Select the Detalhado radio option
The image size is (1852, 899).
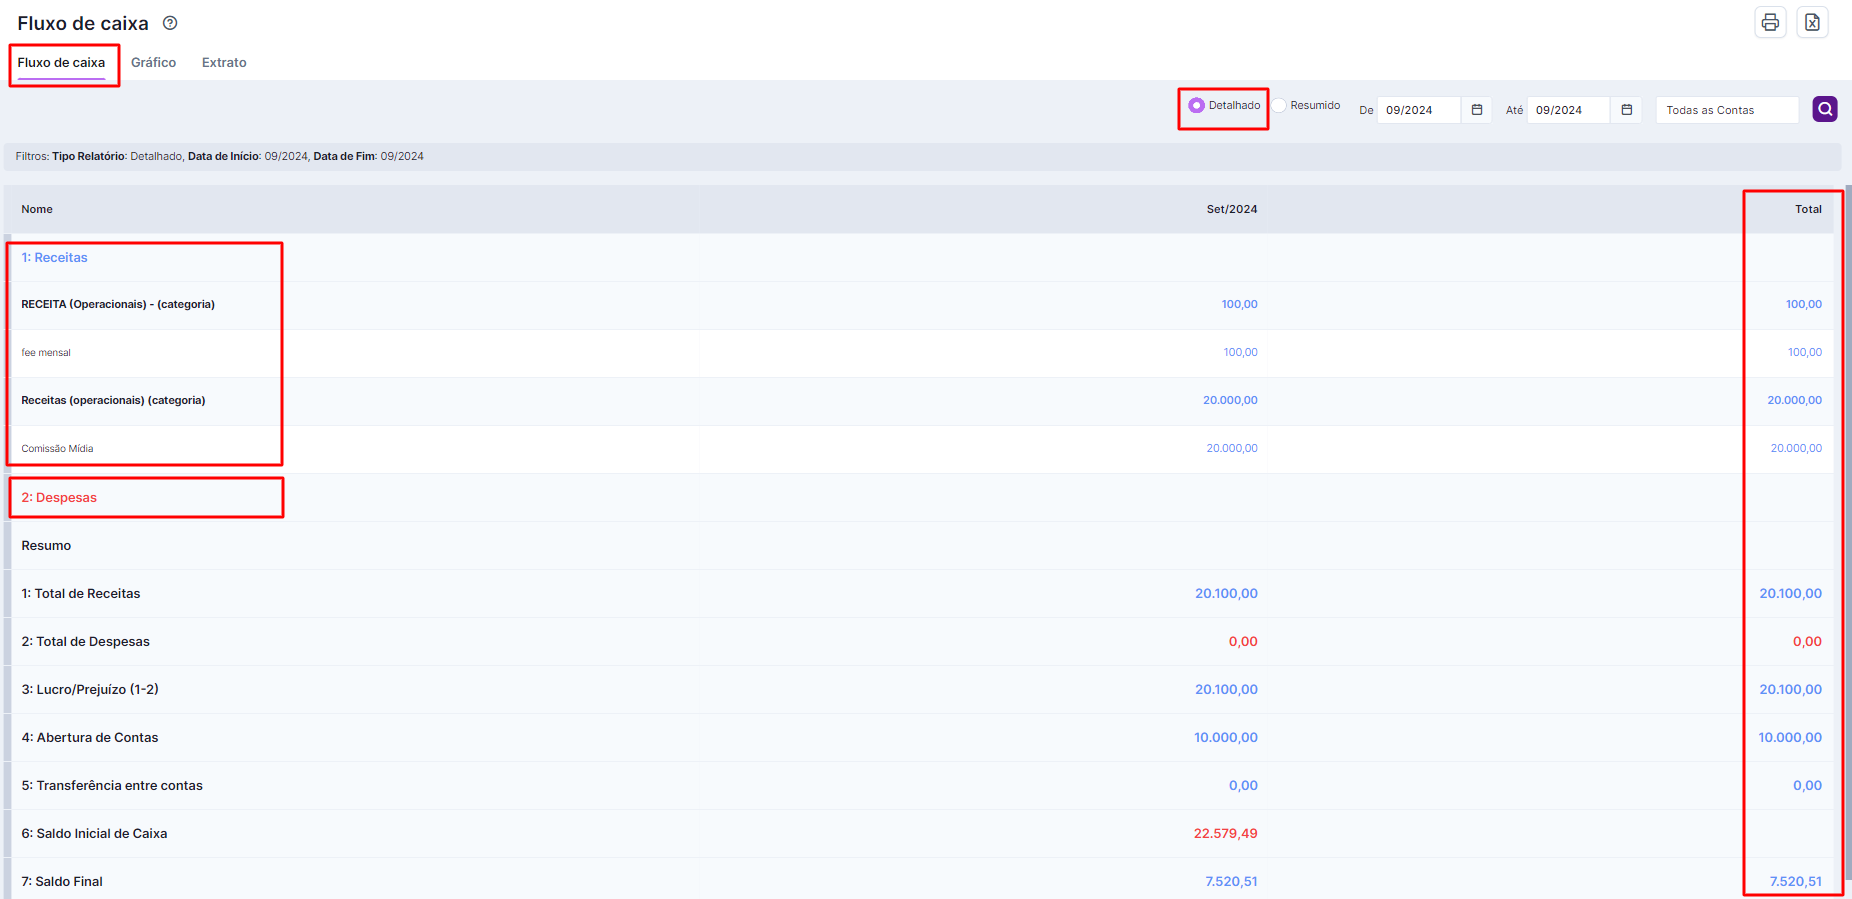[1196, 105]
